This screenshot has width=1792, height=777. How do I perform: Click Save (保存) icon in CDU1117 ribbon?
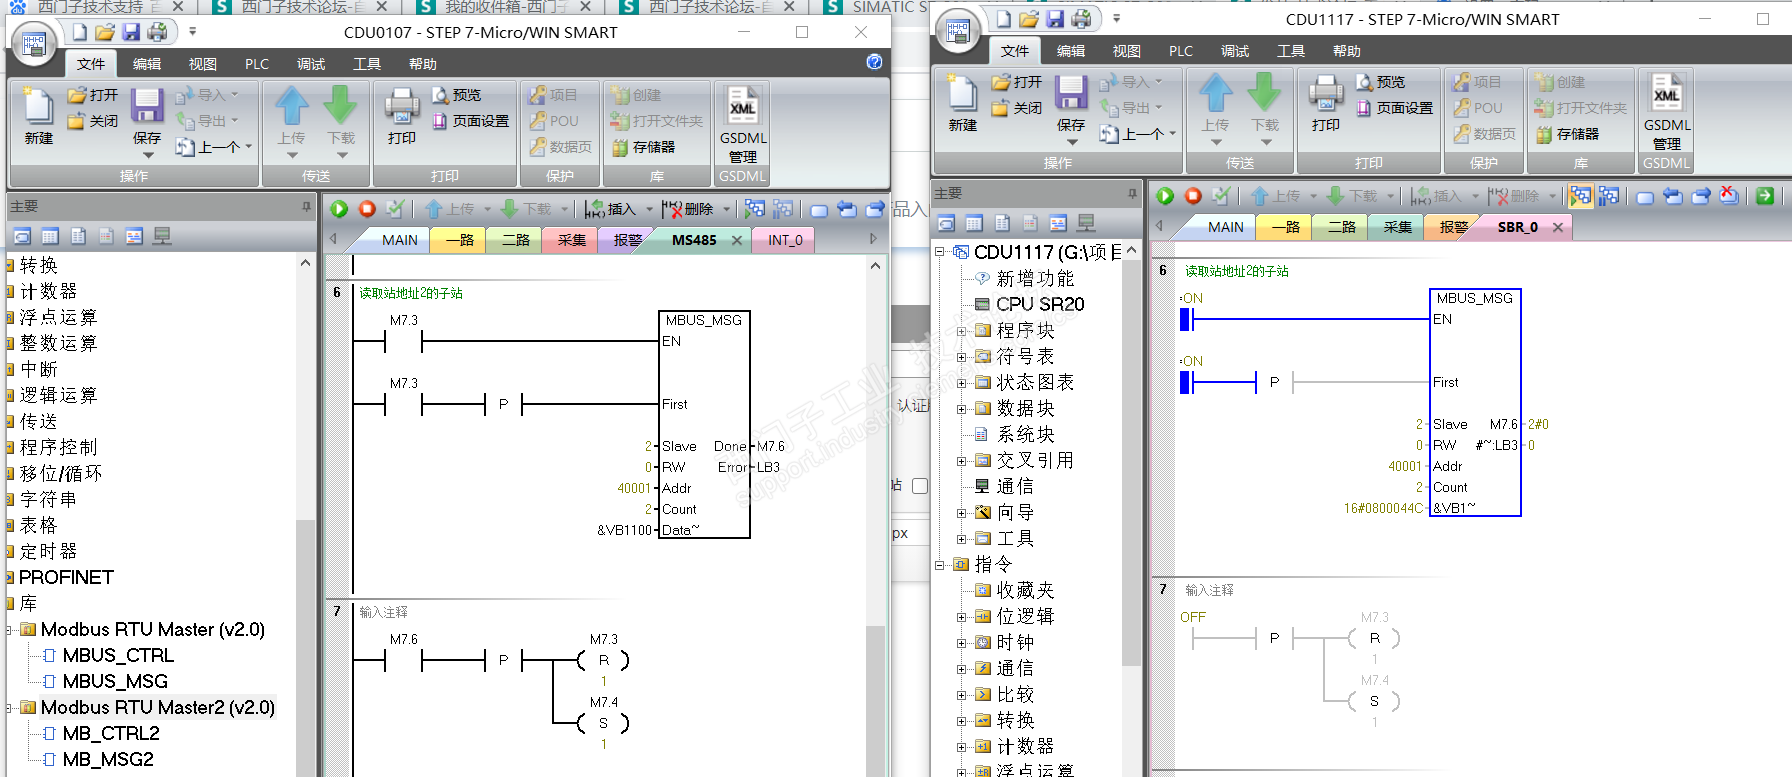click(x=1071, y=93)
